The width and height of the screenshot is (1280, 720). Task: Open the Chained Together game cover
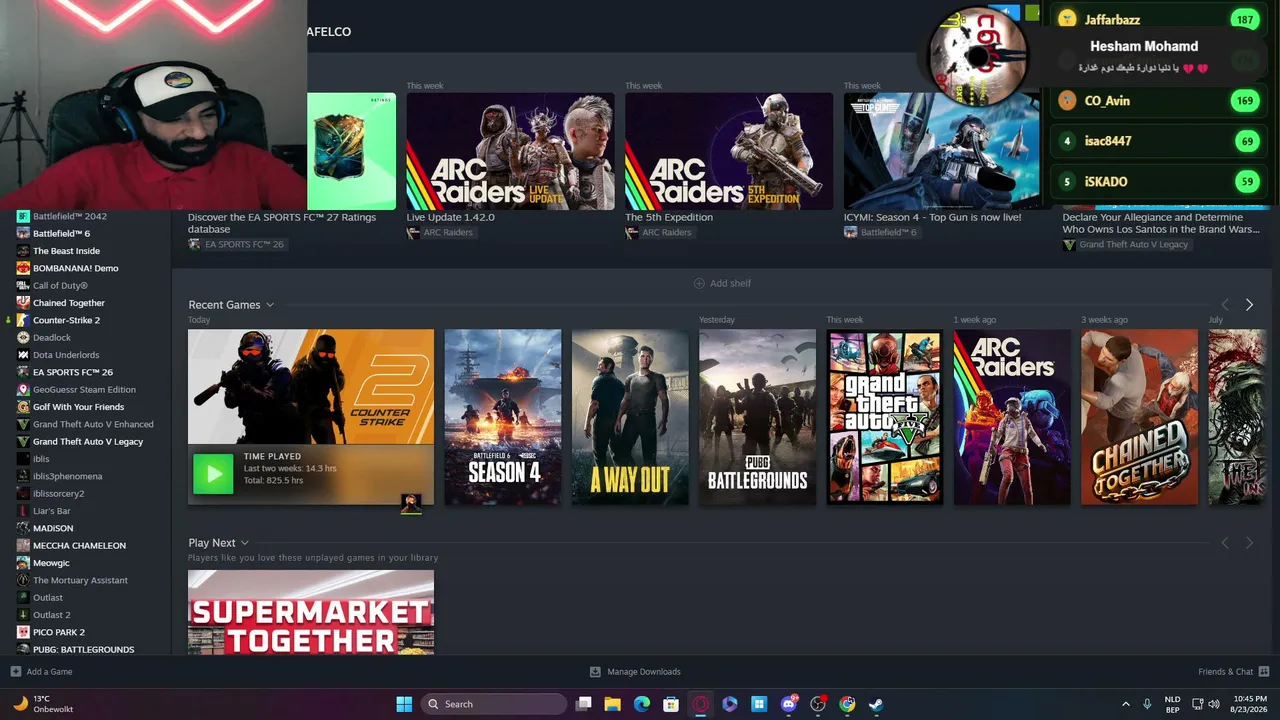coord(1140,417)
